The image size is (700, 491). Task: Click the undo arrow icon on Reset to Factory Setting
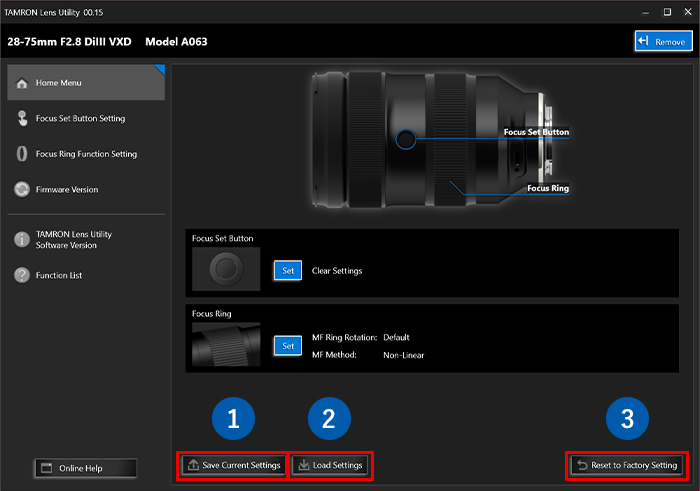coord(582,465)
